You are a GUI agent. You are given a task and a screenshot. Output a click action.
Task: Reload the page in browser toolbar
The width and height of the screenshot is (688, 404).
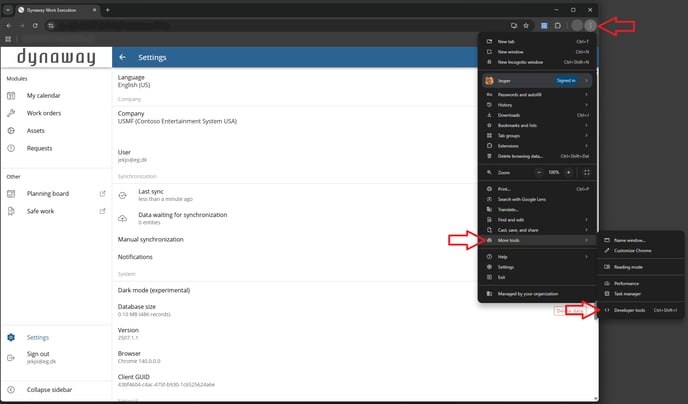[35, 24]
